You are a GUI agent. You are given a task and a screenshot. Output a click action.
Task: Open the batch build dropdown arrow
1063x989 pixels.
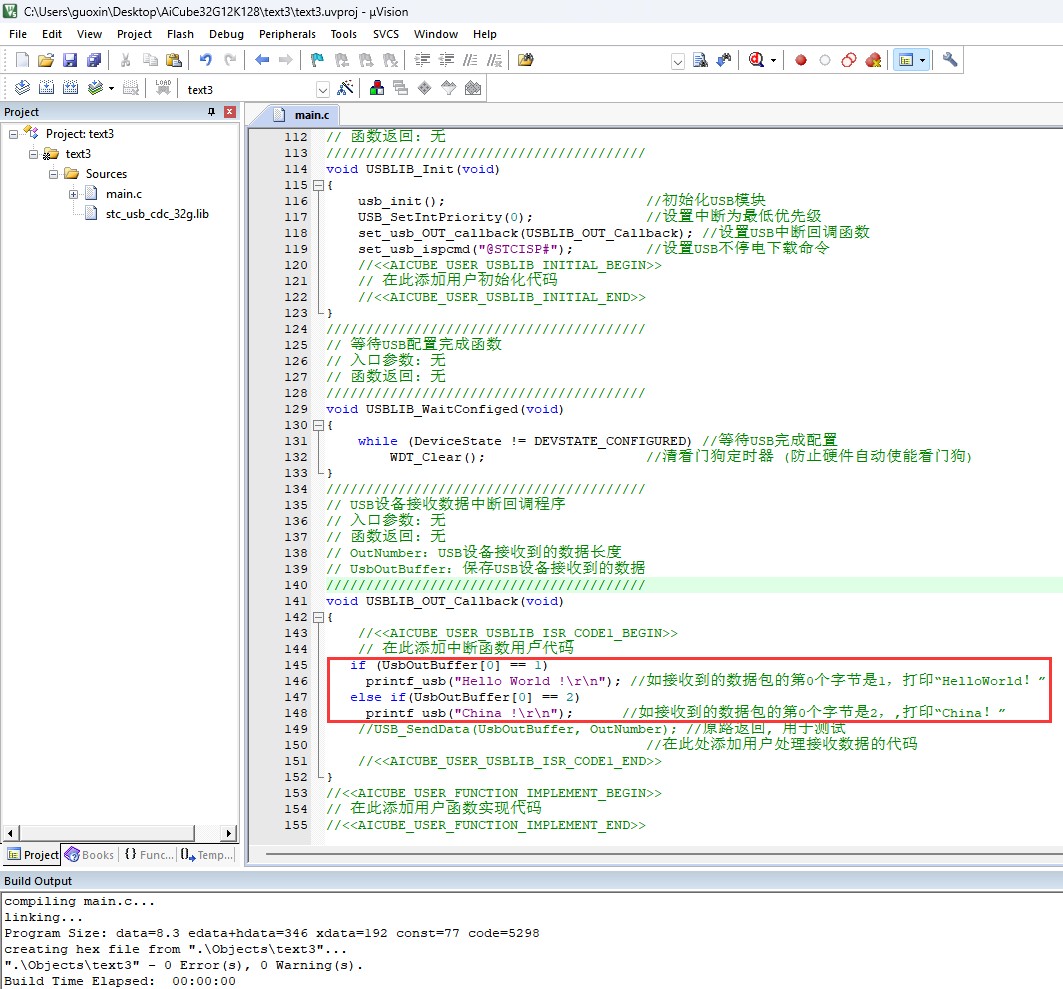pyautogui.click(x=111, y=89)
